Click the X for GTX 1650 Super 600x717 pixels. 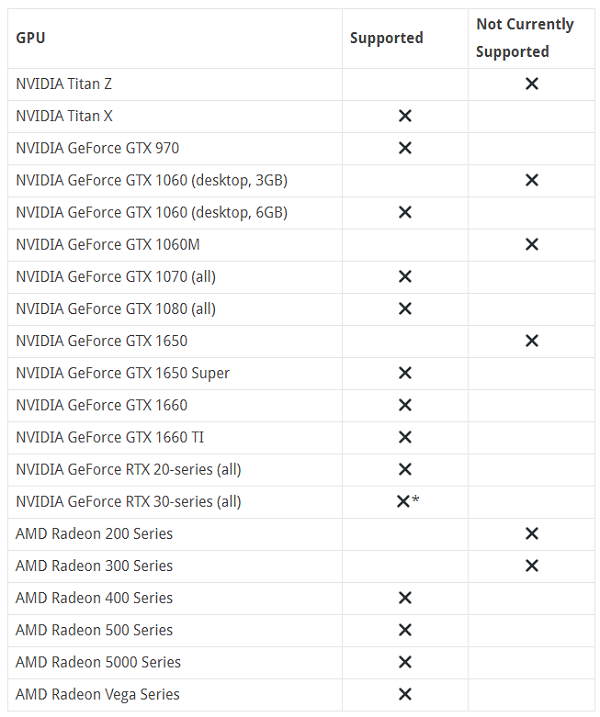point(405,373)
